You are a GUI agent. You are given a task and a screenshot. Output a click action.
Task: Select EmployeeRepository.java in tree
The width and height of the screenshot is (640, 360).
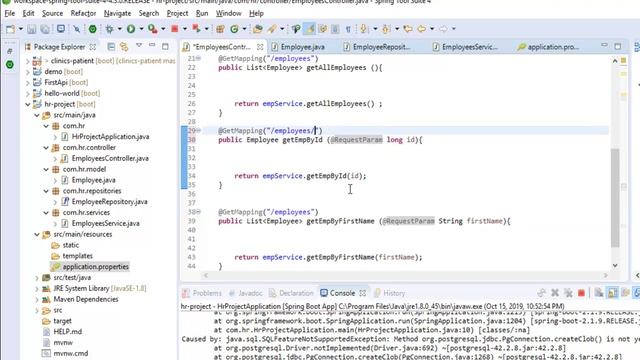(x=109, y=202)
